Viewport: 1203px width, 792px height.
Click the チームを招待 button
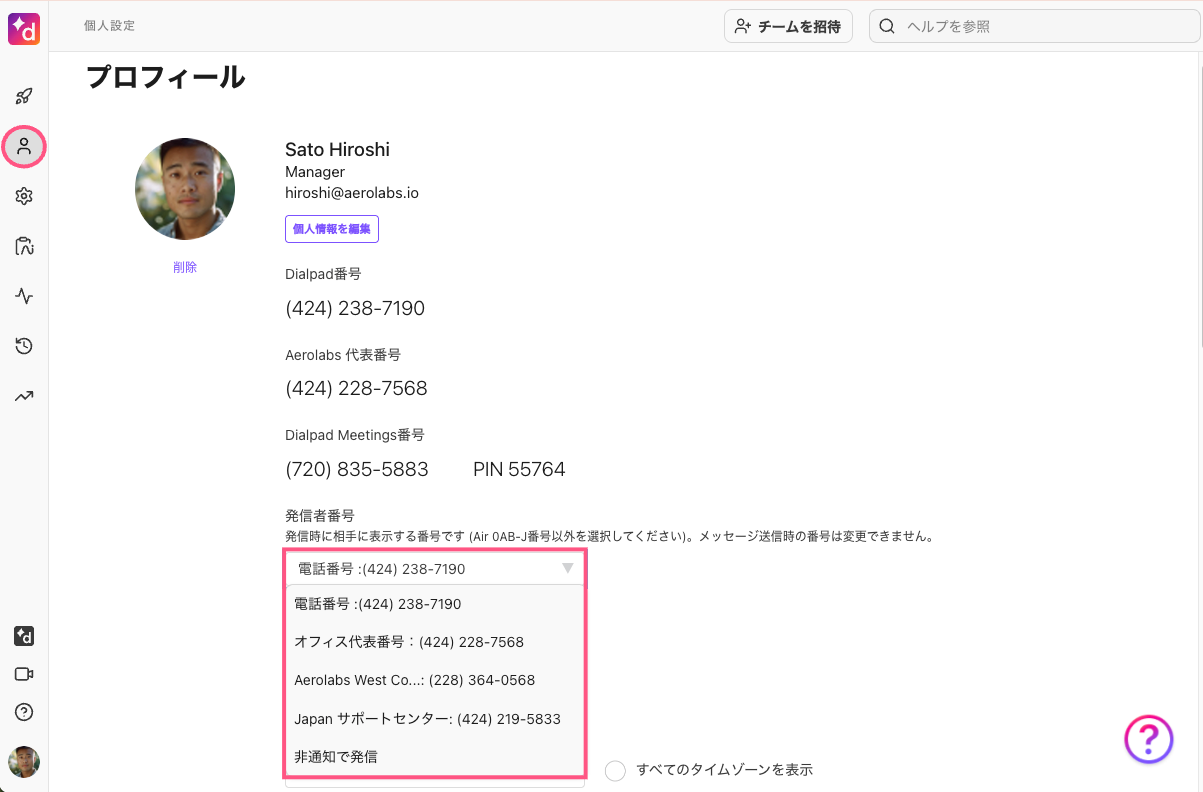click(x=788, y=26)
